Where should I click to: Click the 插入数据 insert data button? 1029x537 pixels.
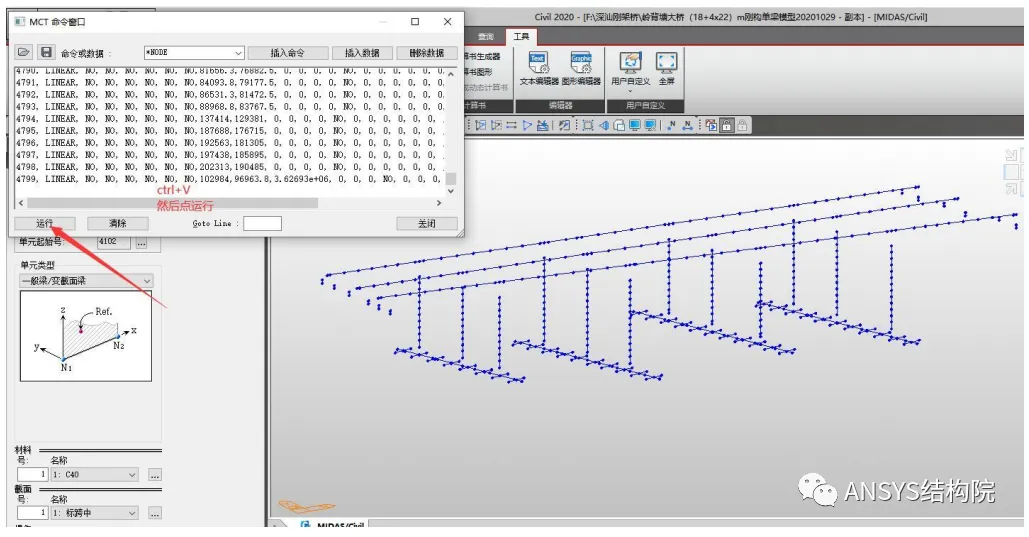362,53
